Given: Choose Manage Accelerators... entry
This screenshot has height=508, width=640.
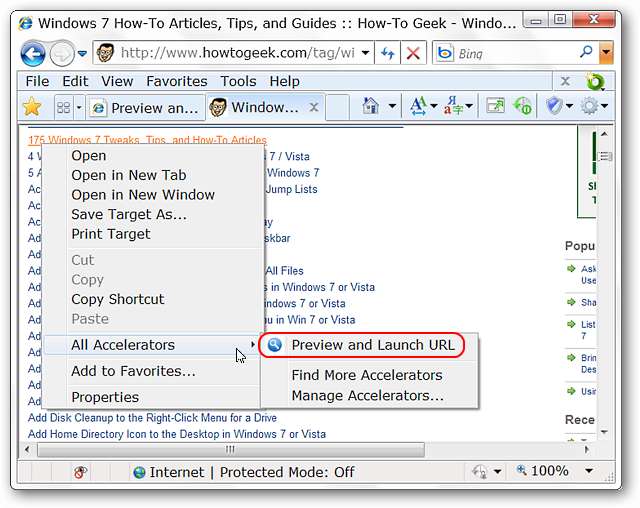Looking at the screenshot, I should (369, 395).
